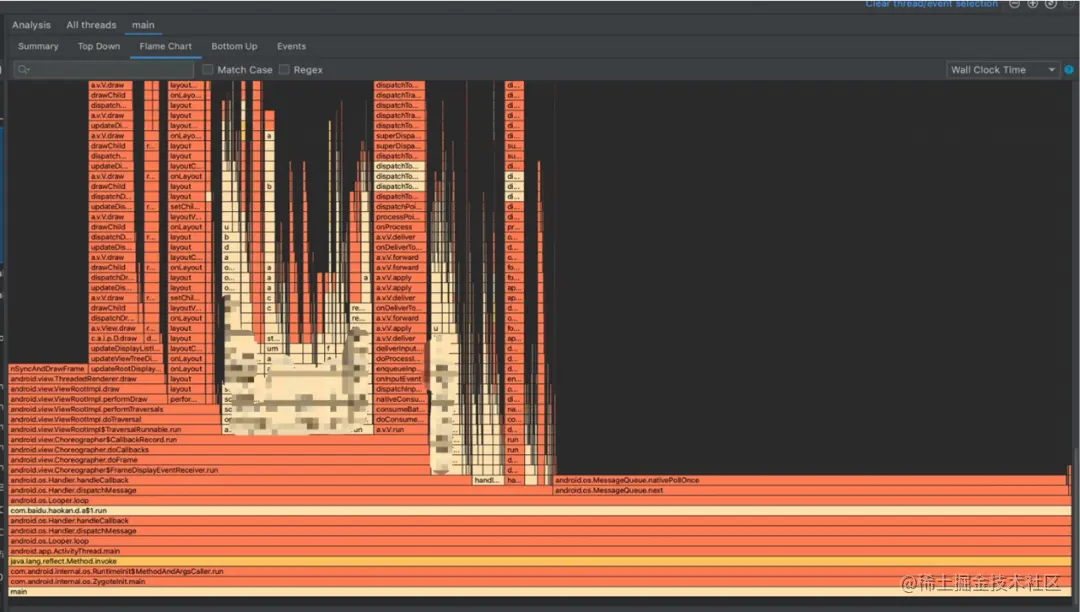Select the java.lang.reflect.Method.invoke bar
The height and width of the screenshot is (612, 1080).
tap(539, 561)
